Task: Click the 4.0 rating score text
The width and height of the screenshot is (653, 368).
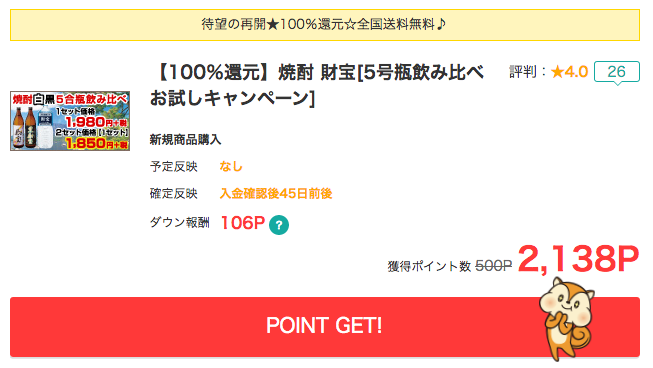Action: [x=576, y=72]
